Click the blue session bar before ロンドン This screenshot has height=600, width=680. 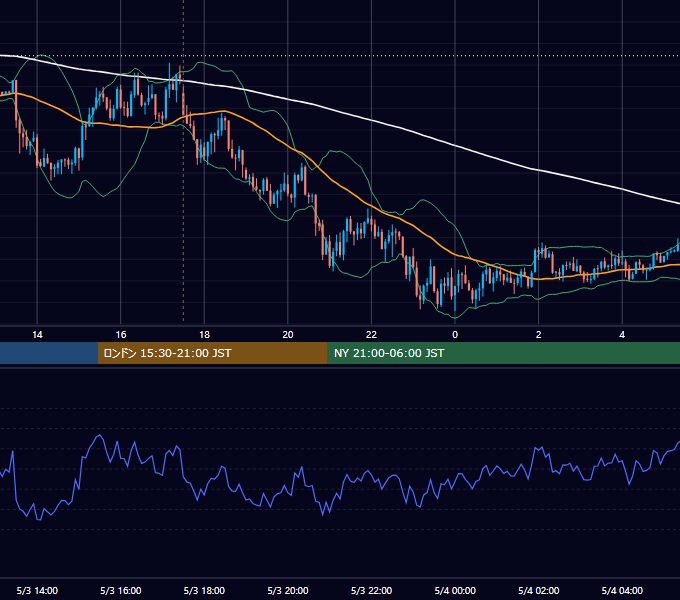click(49, 353)
